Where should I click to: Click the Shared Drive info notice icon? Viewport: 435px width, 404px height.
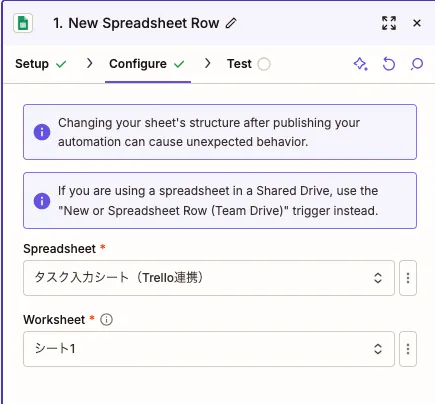pyautogui.click(x=42, y=201)
